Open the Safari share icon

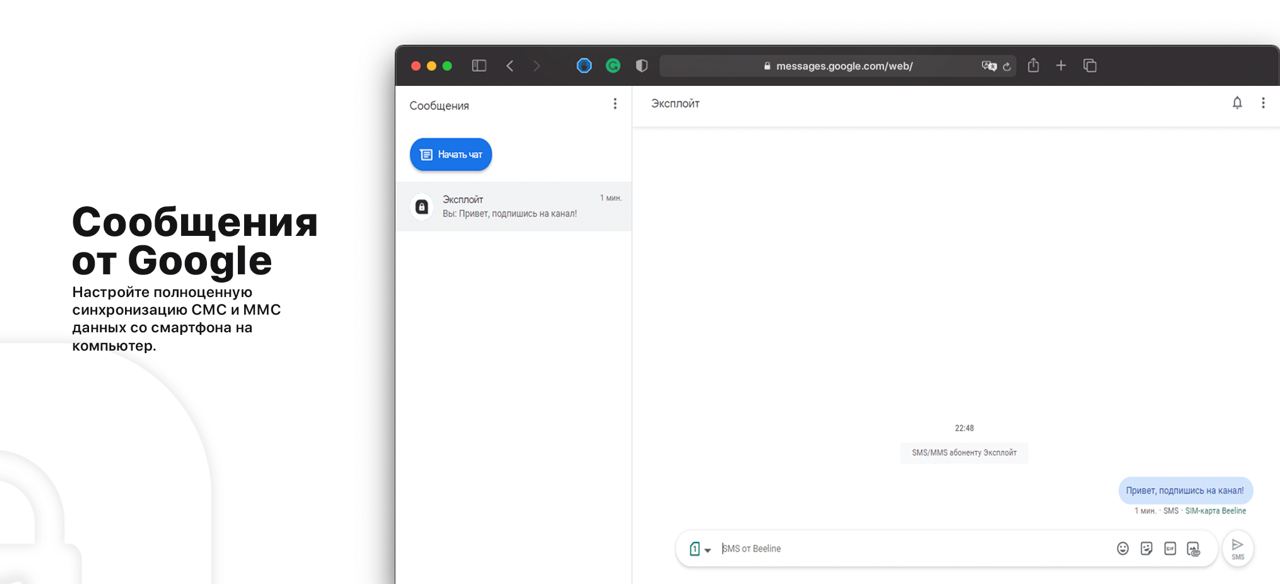tap(1033, 66)
